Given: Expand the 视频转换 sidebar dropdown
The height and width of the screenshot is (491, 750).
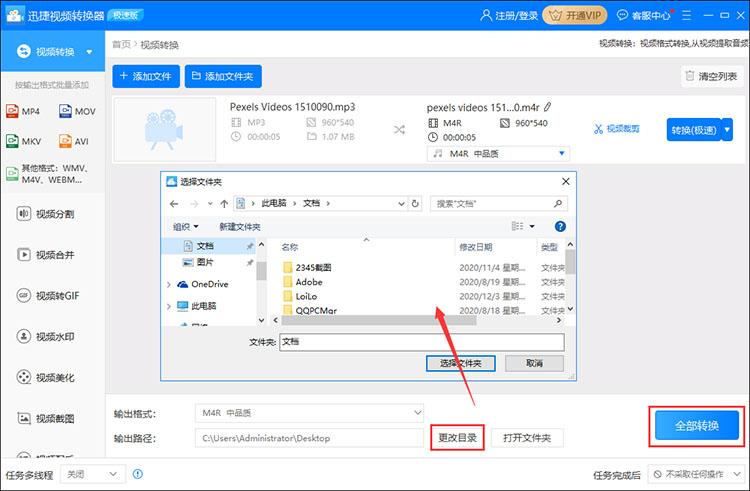Looking at the screenshot, I should pos(89,52).
